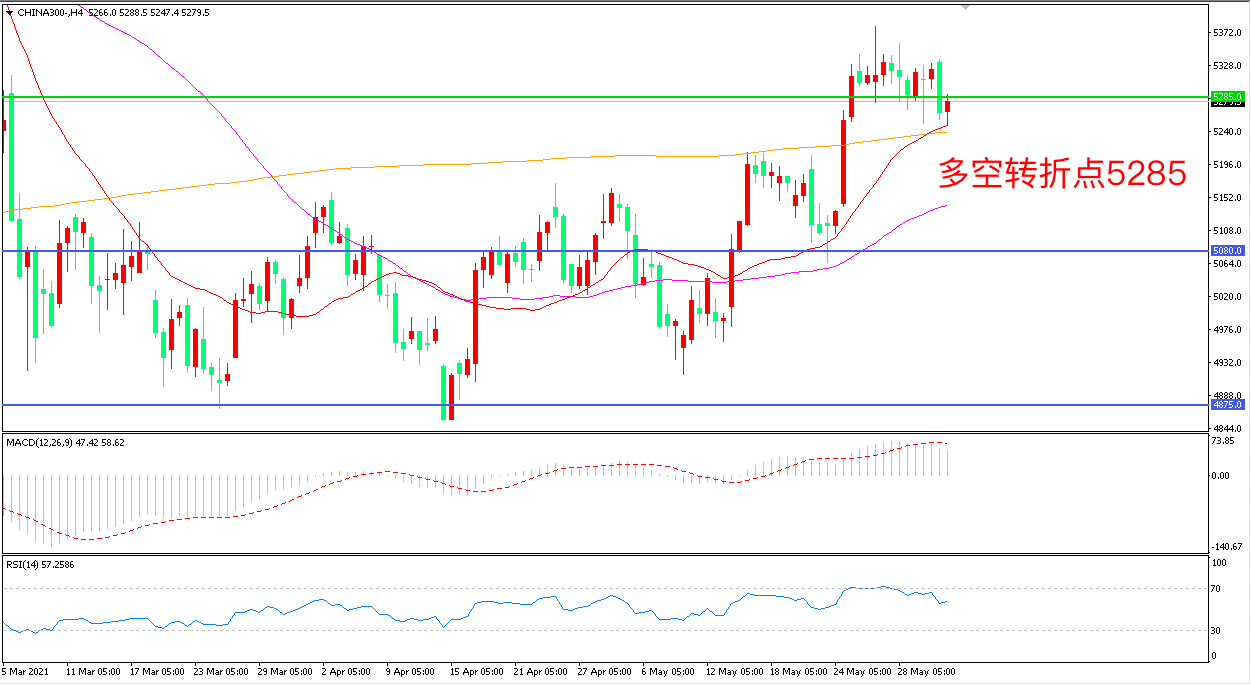
Task: Click the red-green candle pair touching 4875 line
Action: coord(447,394)
